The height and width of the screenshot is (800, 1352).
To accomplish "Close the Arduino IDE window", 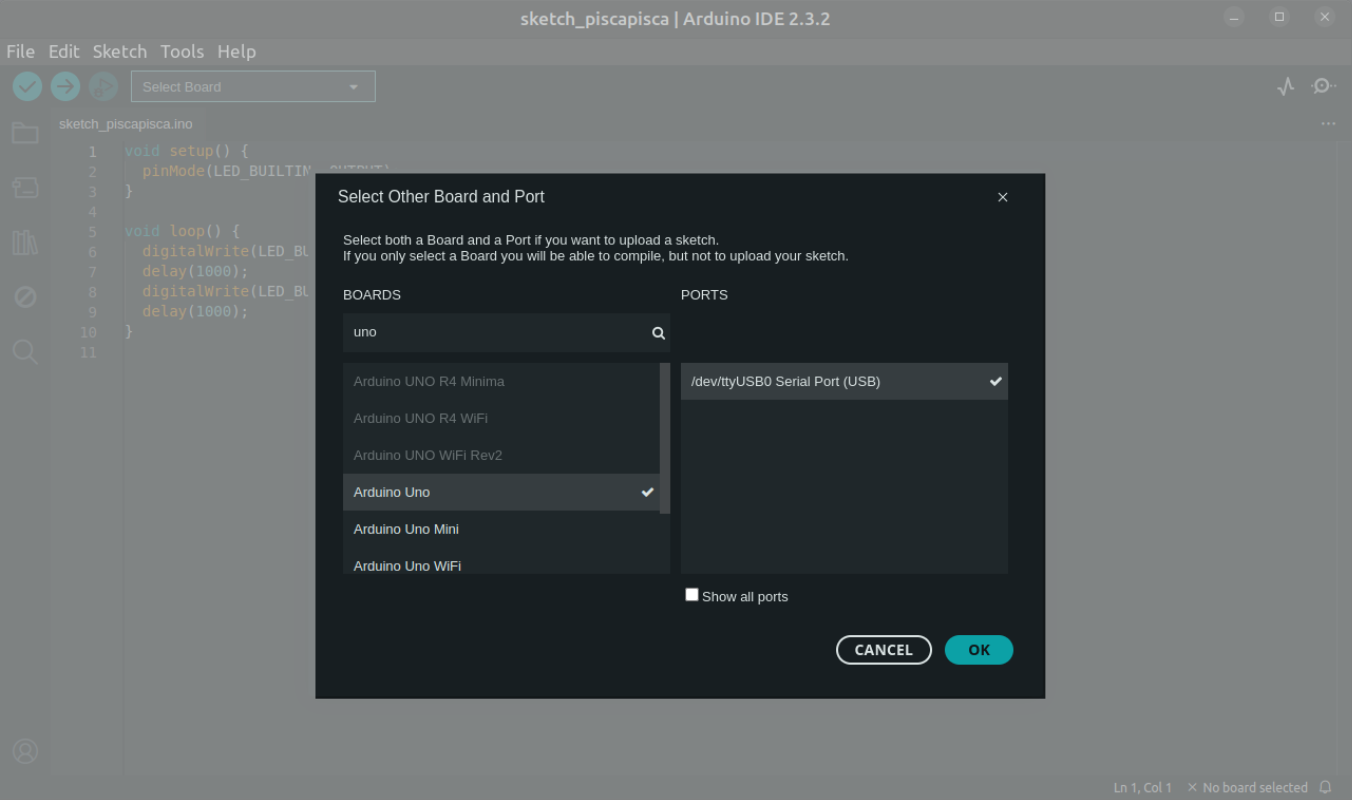I will tap(1323, 18).
